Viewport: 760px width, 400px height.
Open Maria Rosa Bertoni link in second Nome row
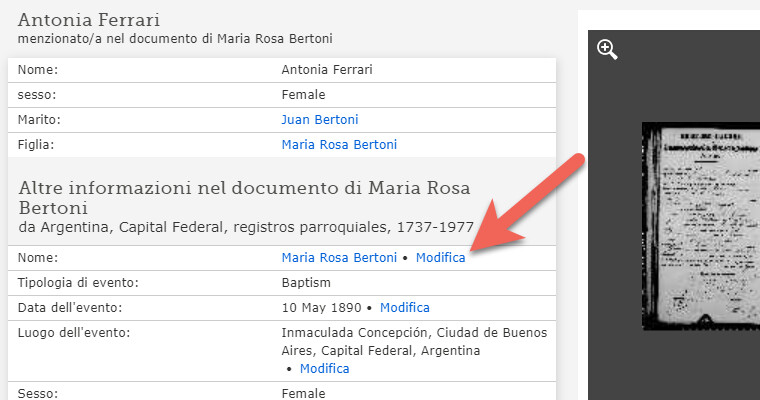click(x=339, y=257)
